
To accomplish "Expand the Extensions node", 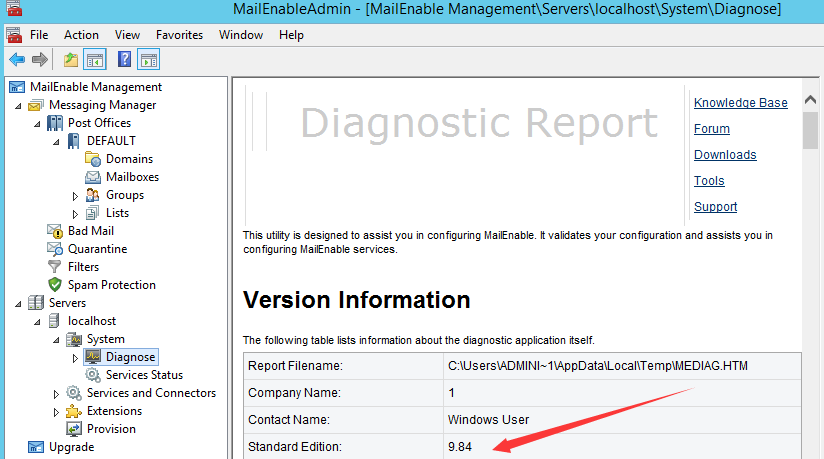I will [56, 412].
